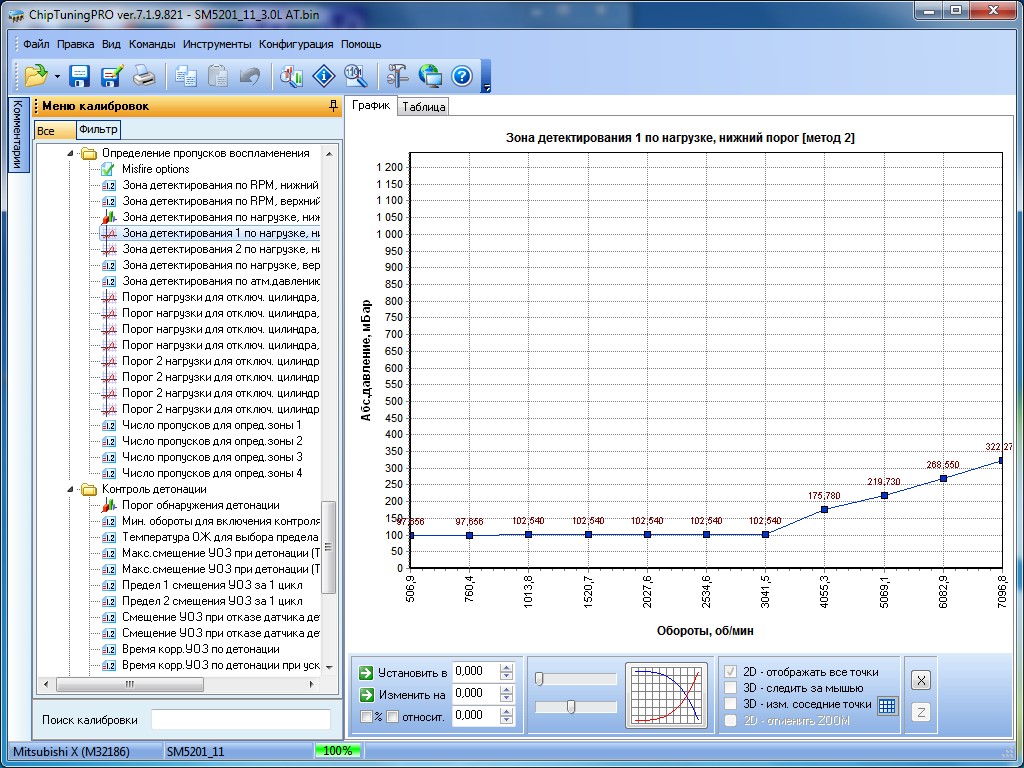The height and width of the screenshot is (768, 1024).
Task: Toggle the 'относит.' checkbox
Action: tap(393, 716)
